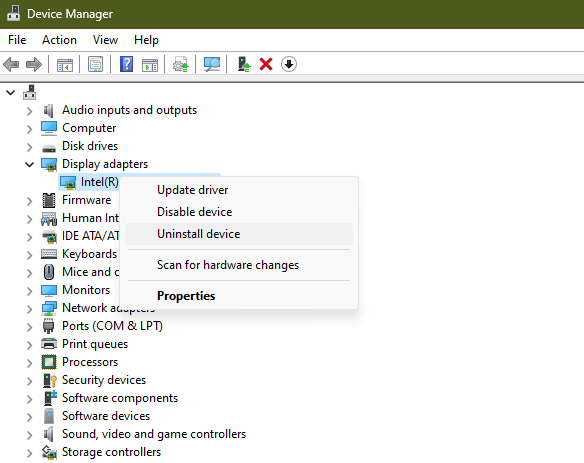Expand Sound, video and game controllers

(x=29, y=435)
